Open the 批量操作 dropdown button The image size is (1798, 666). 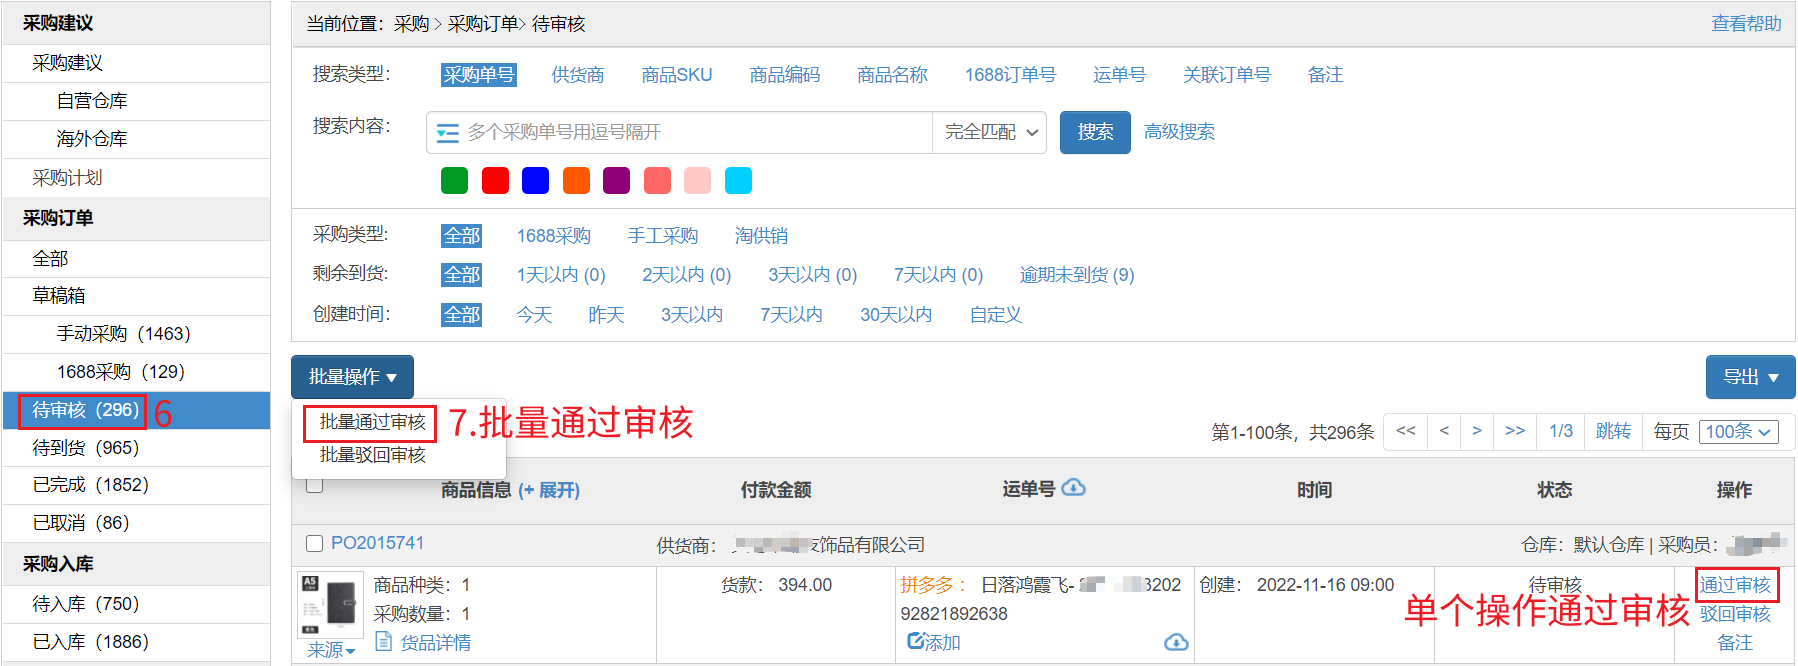click(352, 377)
